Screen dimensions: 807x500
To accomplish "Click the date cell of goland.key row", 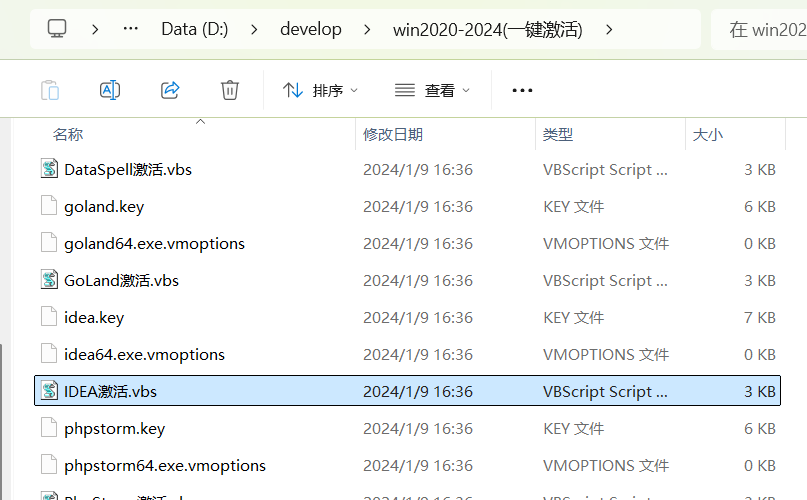I will (x=418, y=206).
